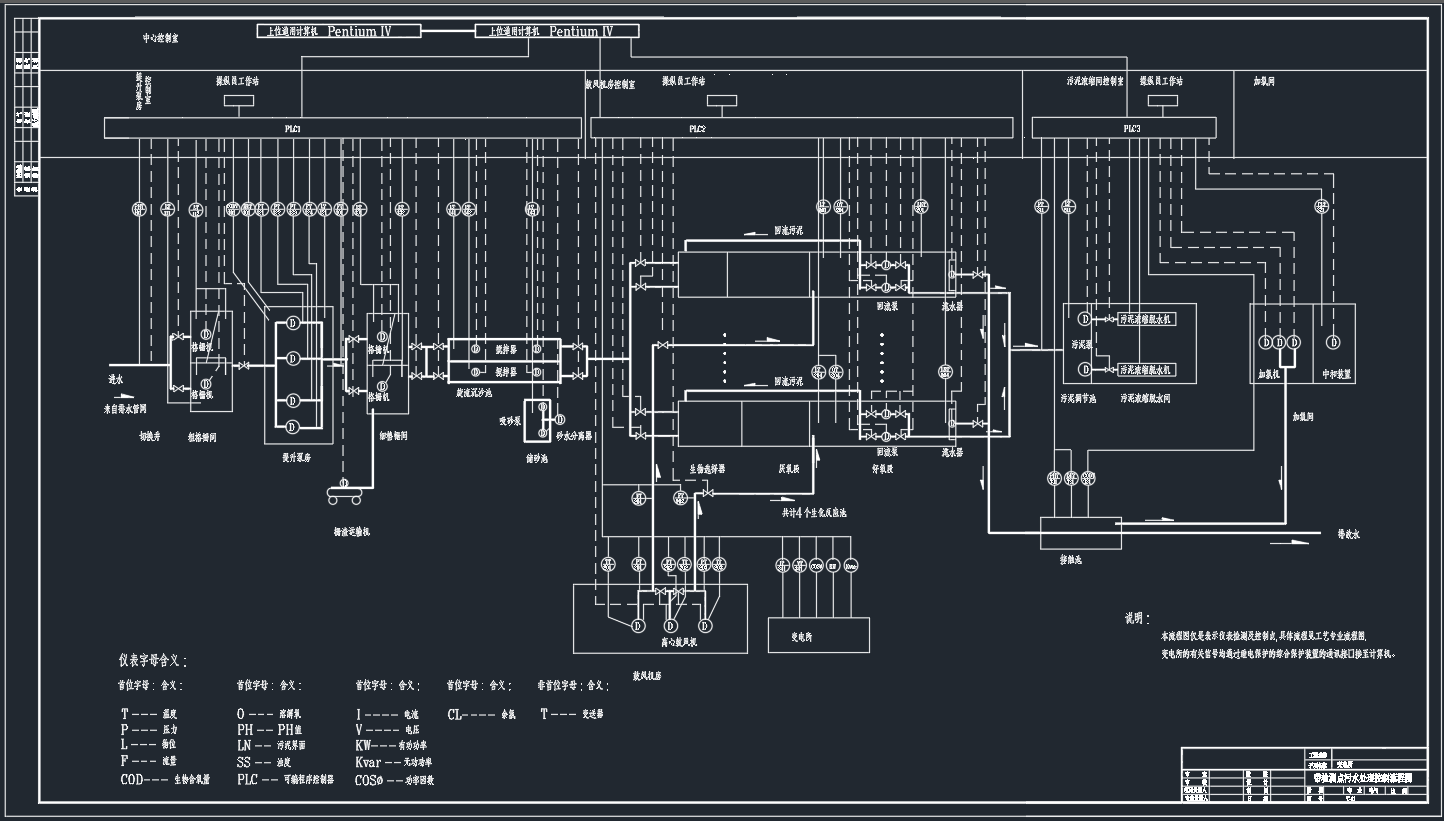
Task: Click the operator workstation box above PLC2
Action: [722, 100]
